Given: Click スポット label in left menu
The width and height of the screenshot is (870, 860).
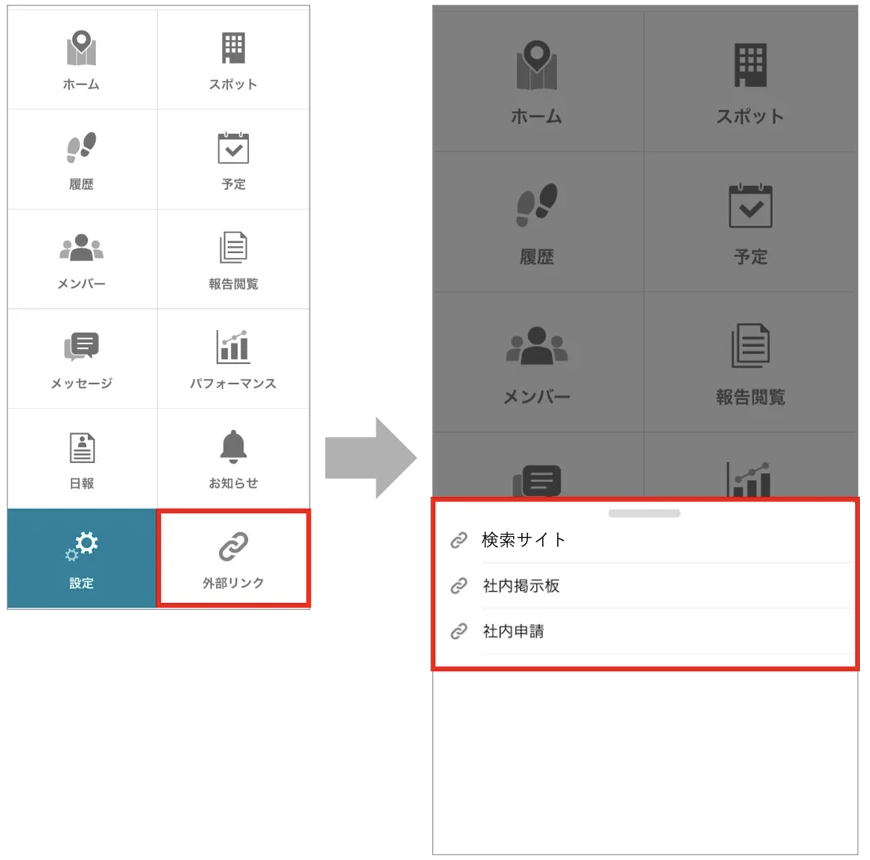Looking at the screenshot, I should [x=233, y=84].
